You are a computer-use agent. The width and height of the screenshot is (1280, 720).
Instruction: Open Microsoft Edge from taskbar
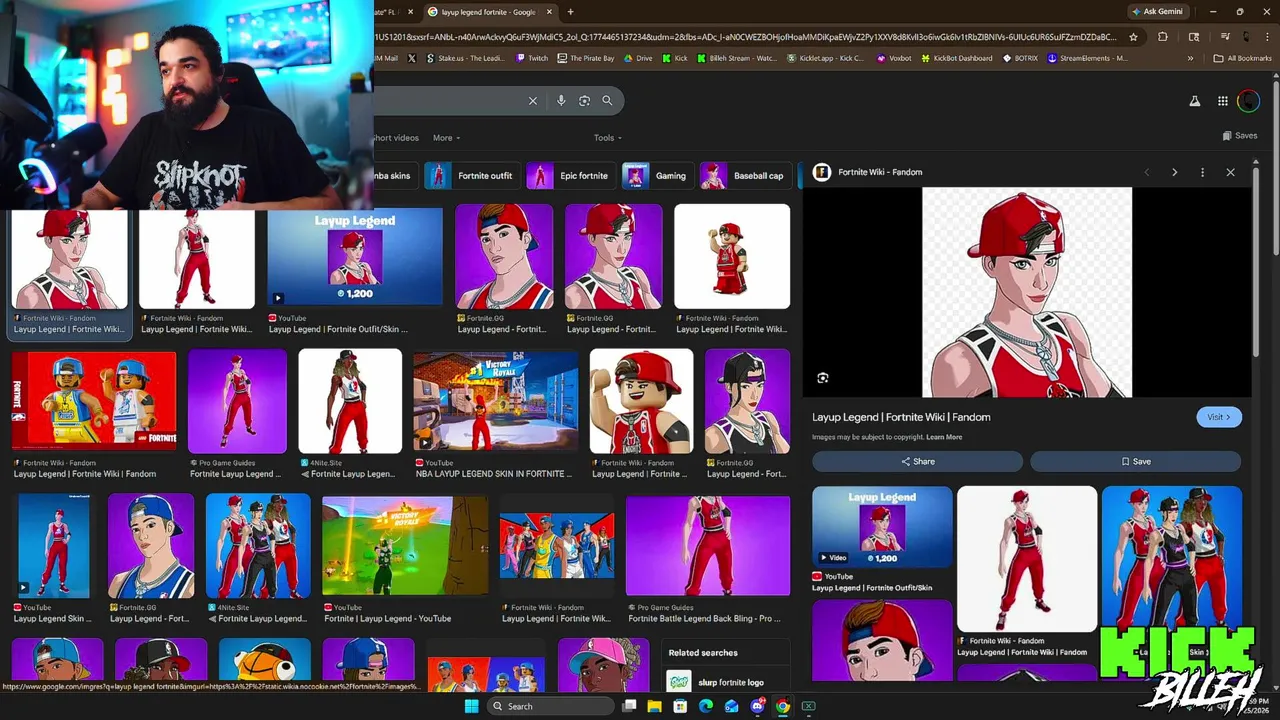[706, 706]
